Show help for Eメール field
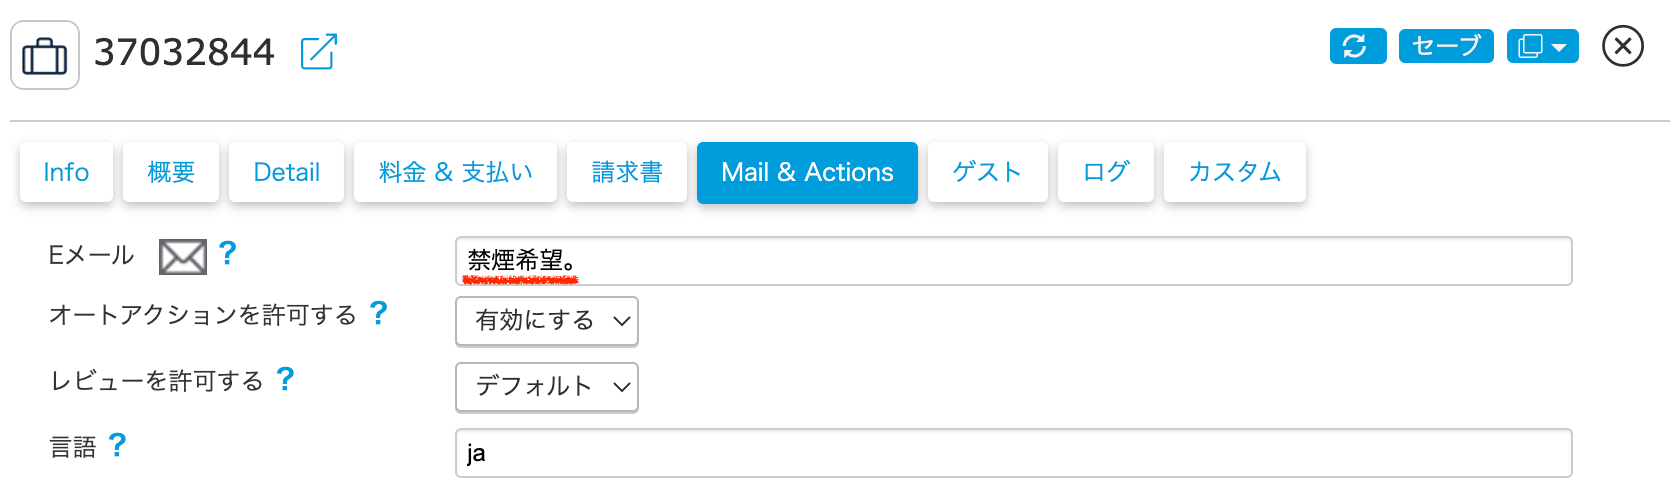 tap(228, 254)
